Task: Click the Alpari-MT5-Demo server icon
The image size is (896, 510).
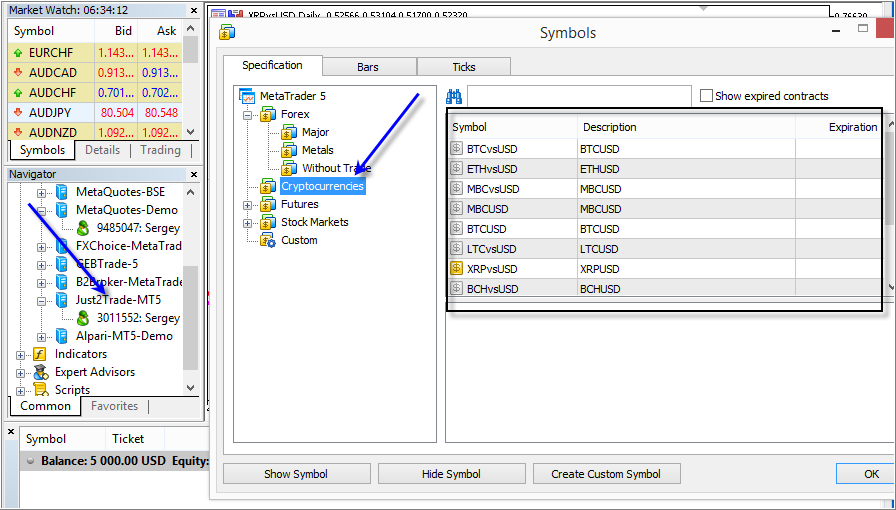Action: (61, 336)
